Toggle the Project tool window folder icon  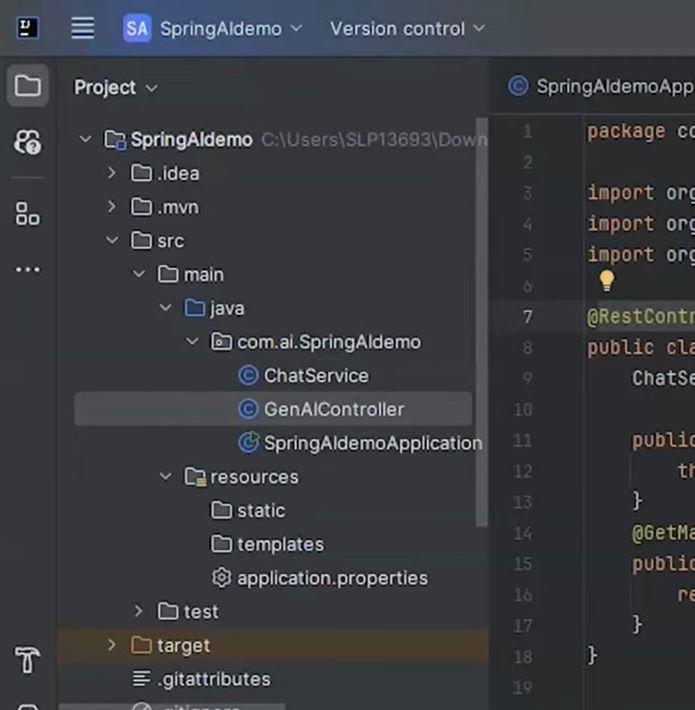click(28, 85)
